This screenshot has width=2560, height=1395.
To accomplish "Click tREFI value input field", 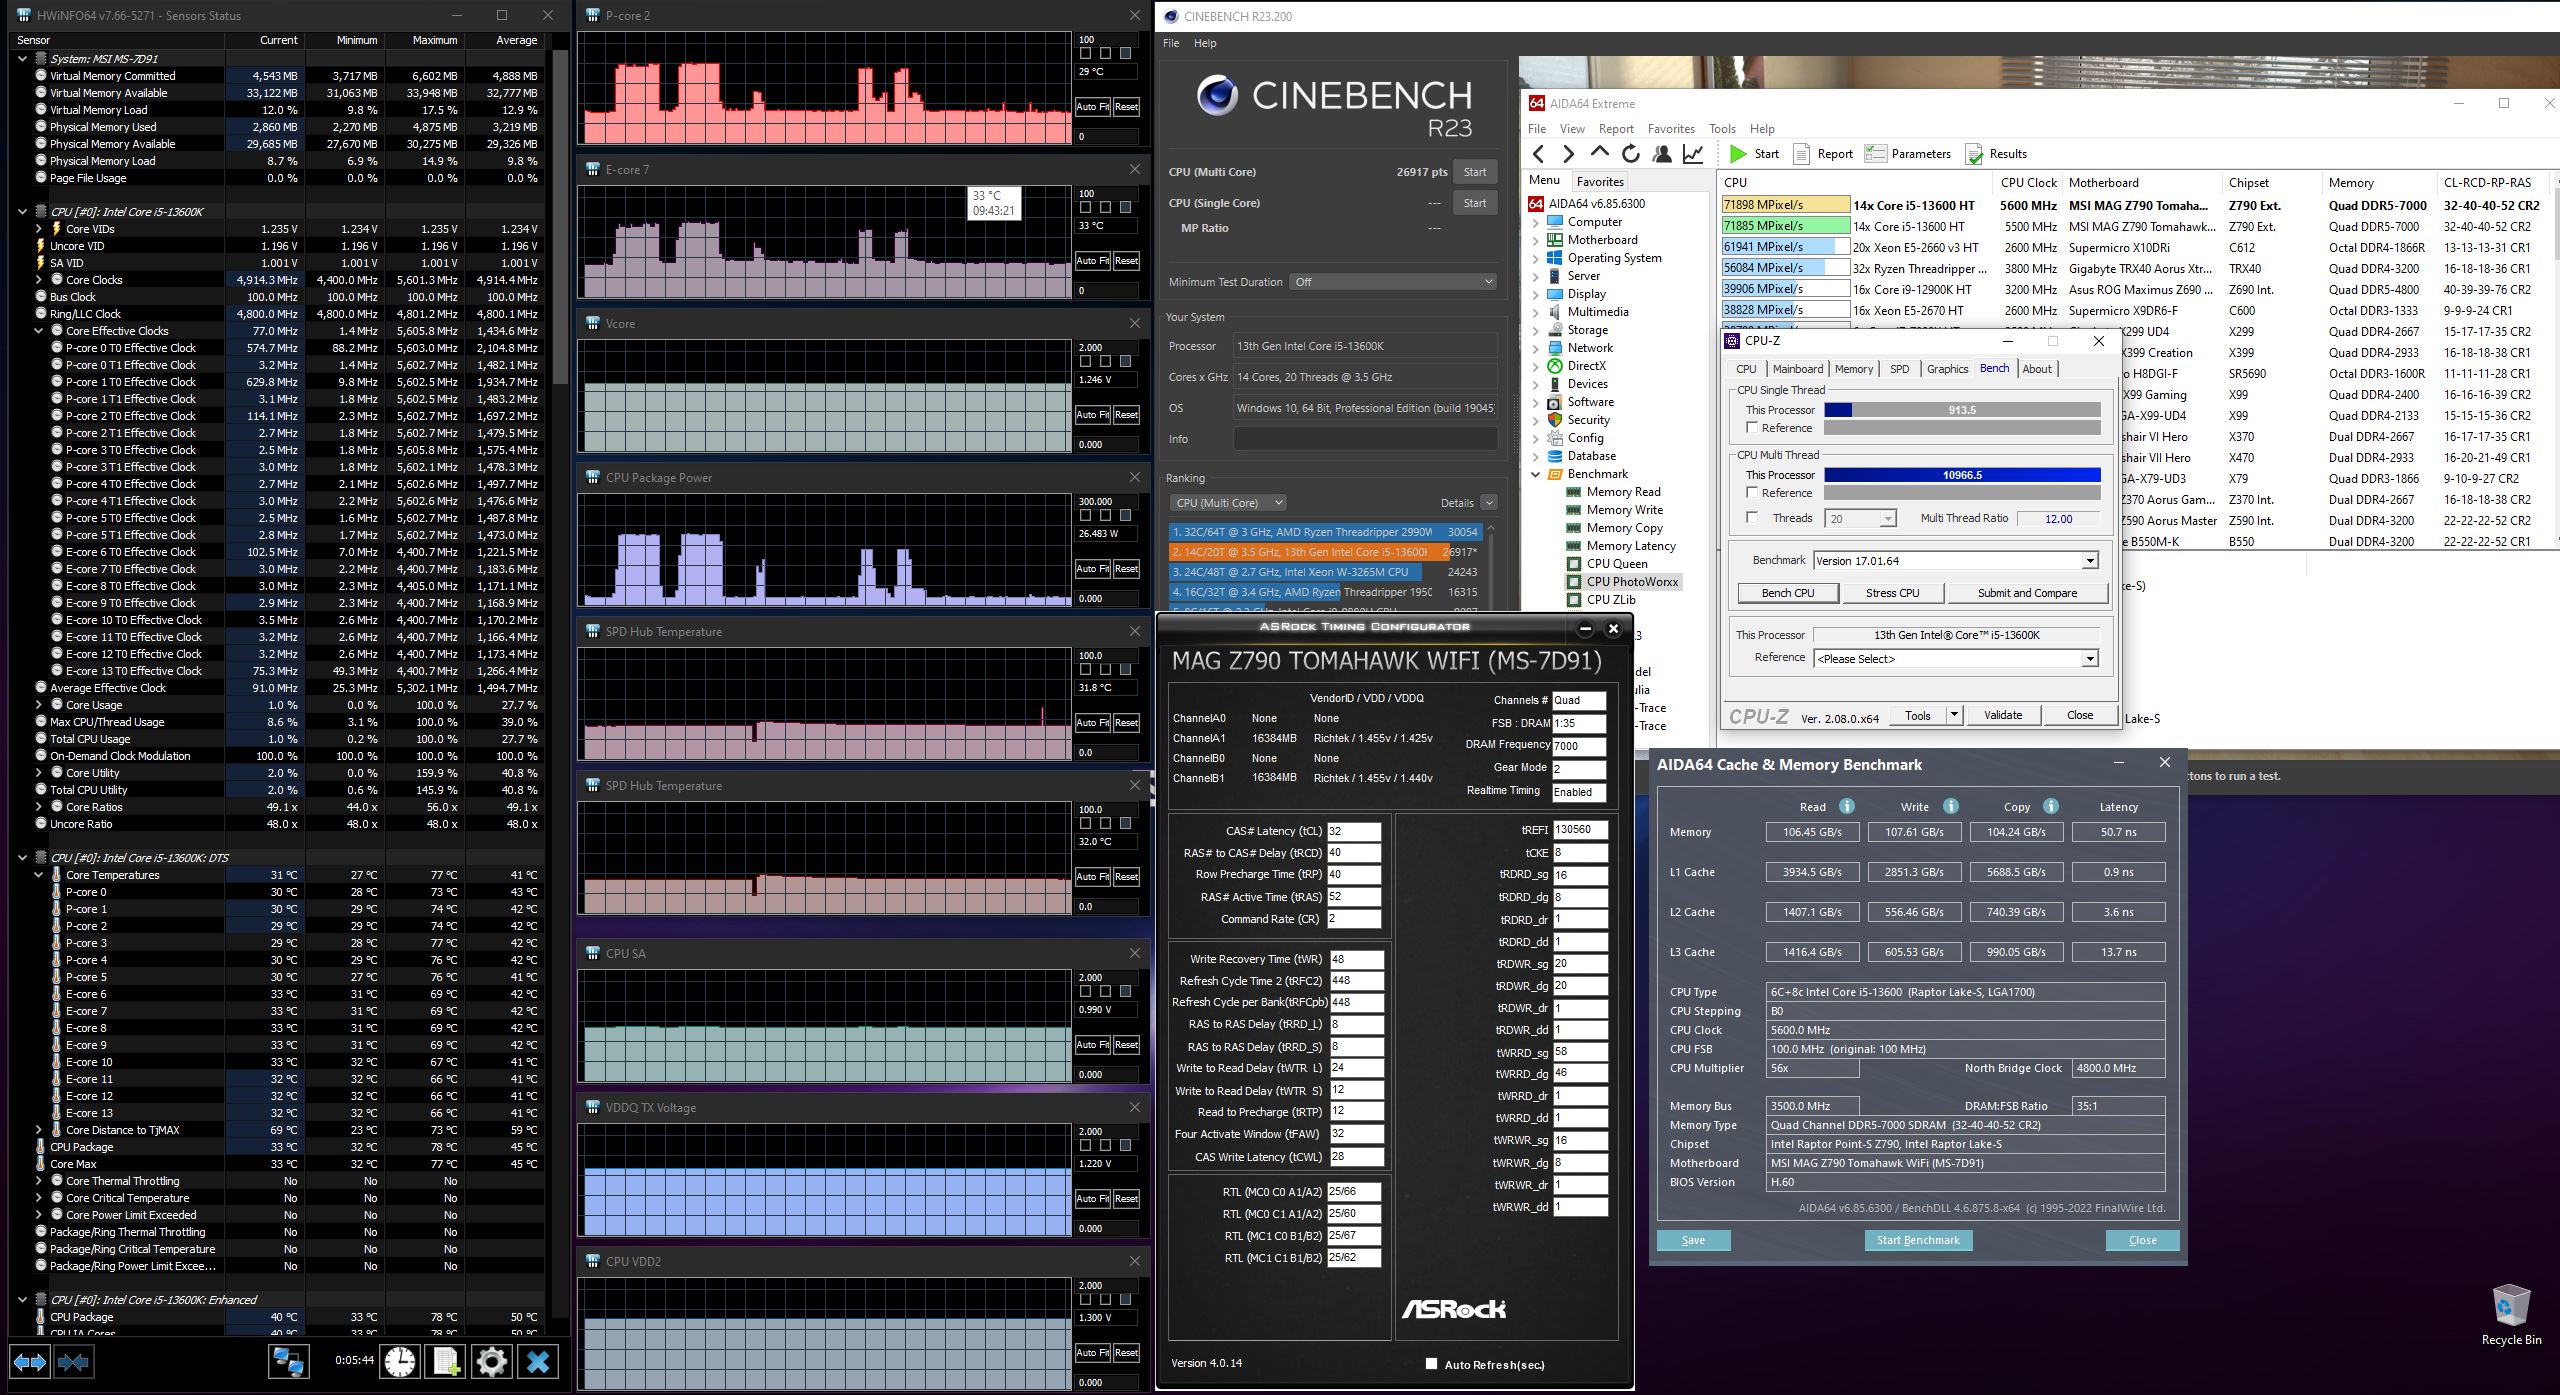I will pos(1579,830).
